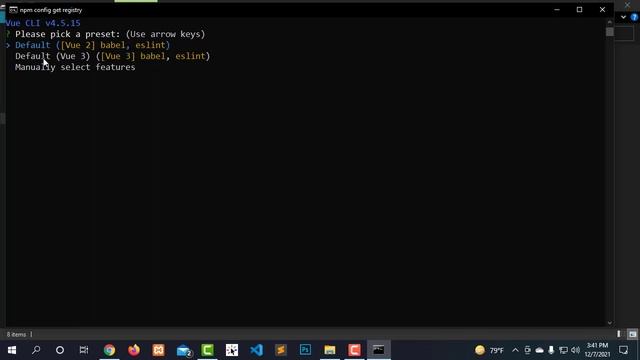Close the command prompt window
640x360 pixels.
tap(602, 9)
